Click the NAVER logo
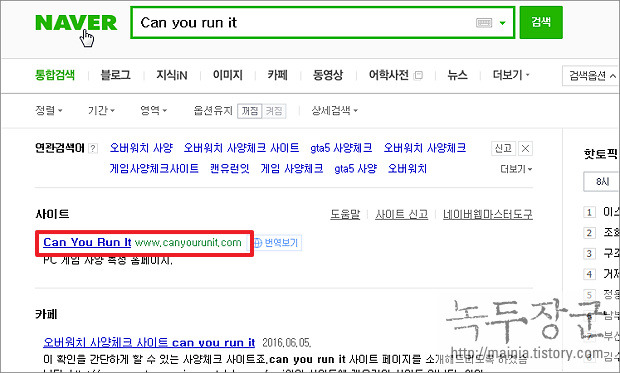The image size is (620, 373). click(x=76, y=23)
